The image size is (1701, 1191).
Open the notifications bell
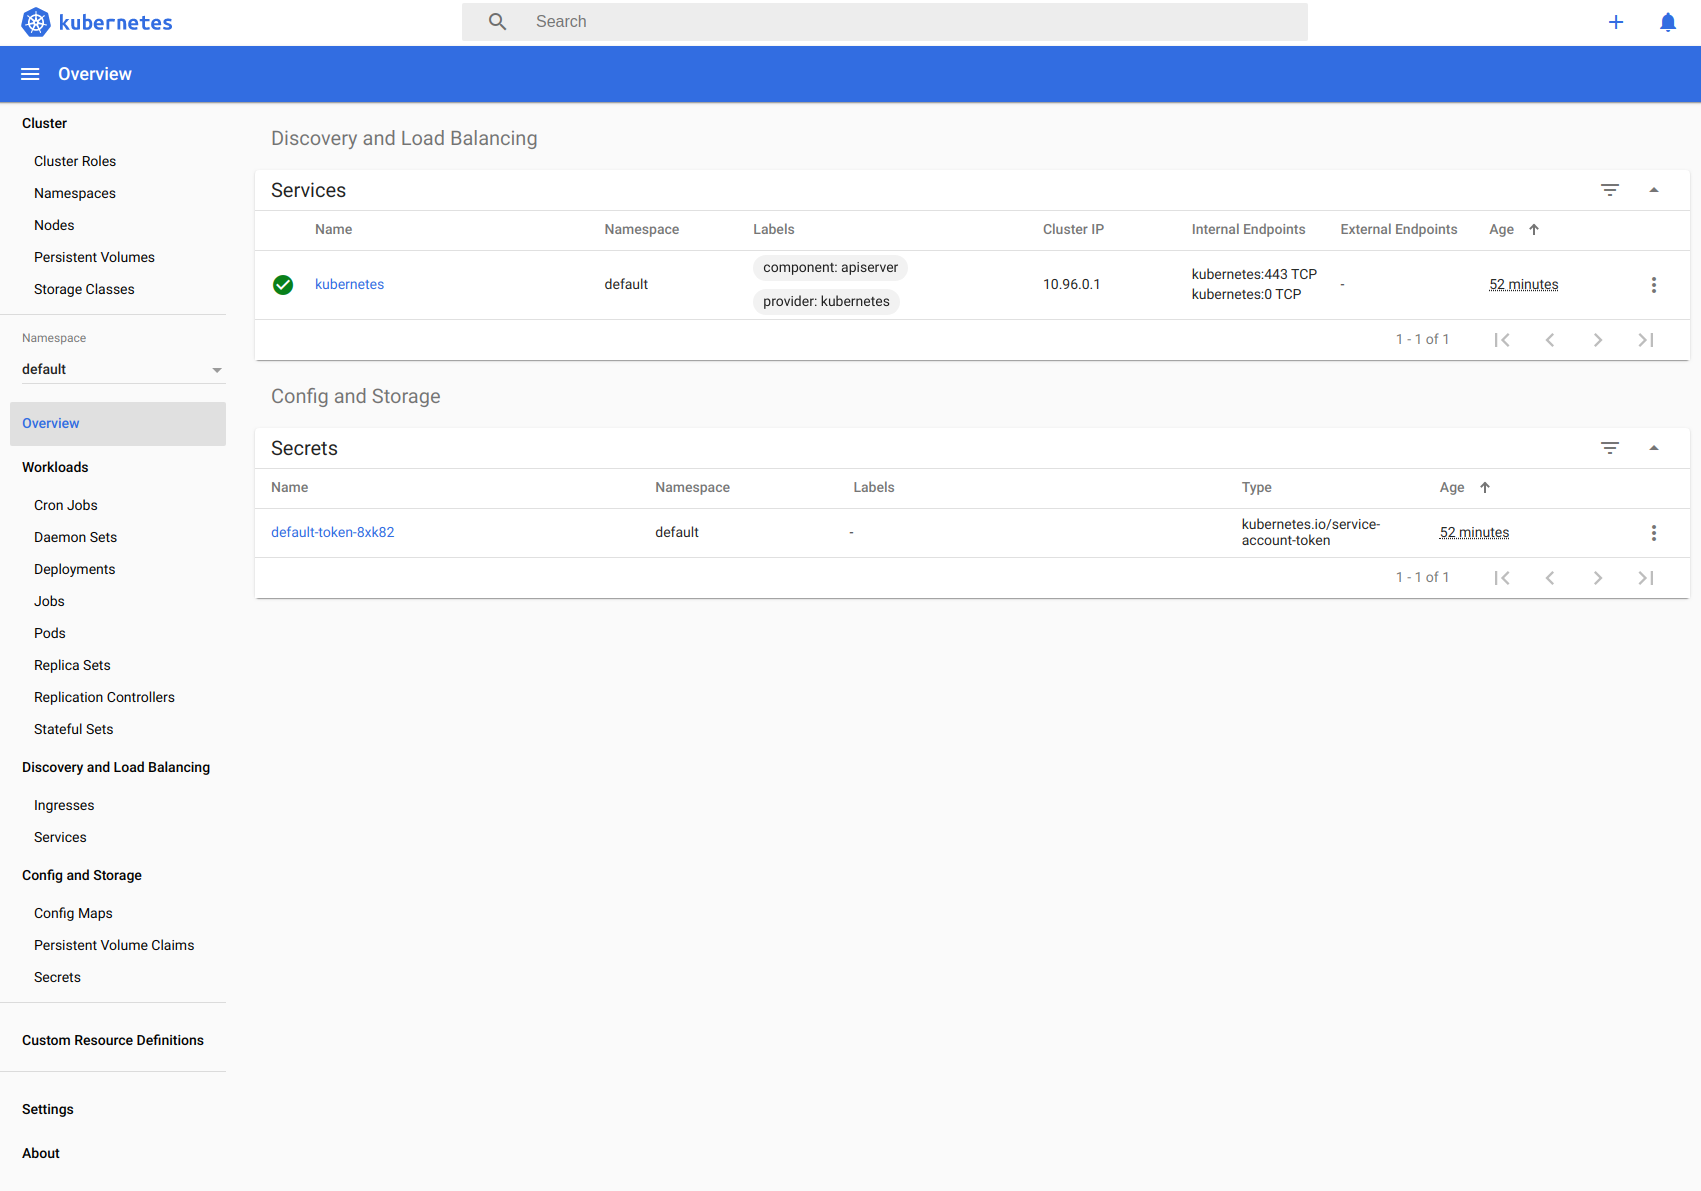[x=1668, y=22]
